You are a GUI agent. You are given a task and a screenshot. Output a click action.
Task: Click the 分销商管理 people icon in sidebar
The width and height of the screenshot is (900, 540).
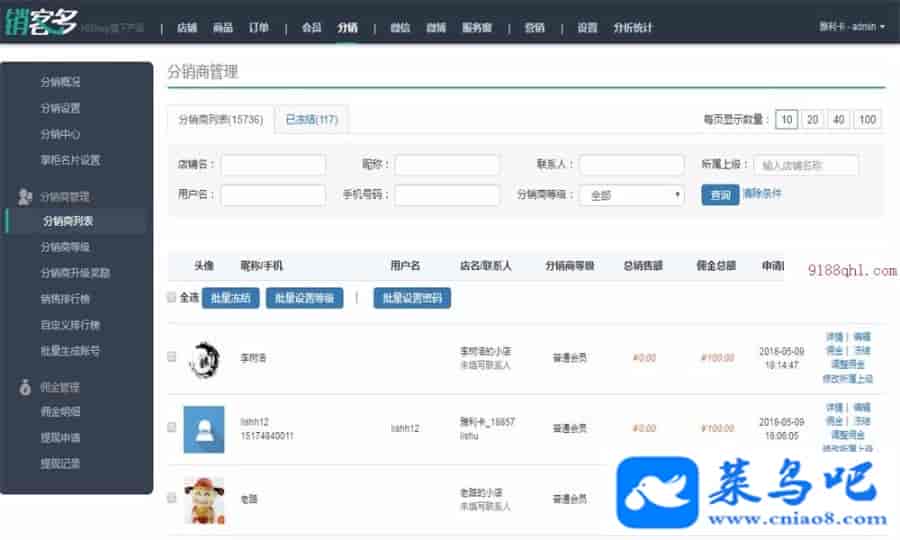[26, 197]
